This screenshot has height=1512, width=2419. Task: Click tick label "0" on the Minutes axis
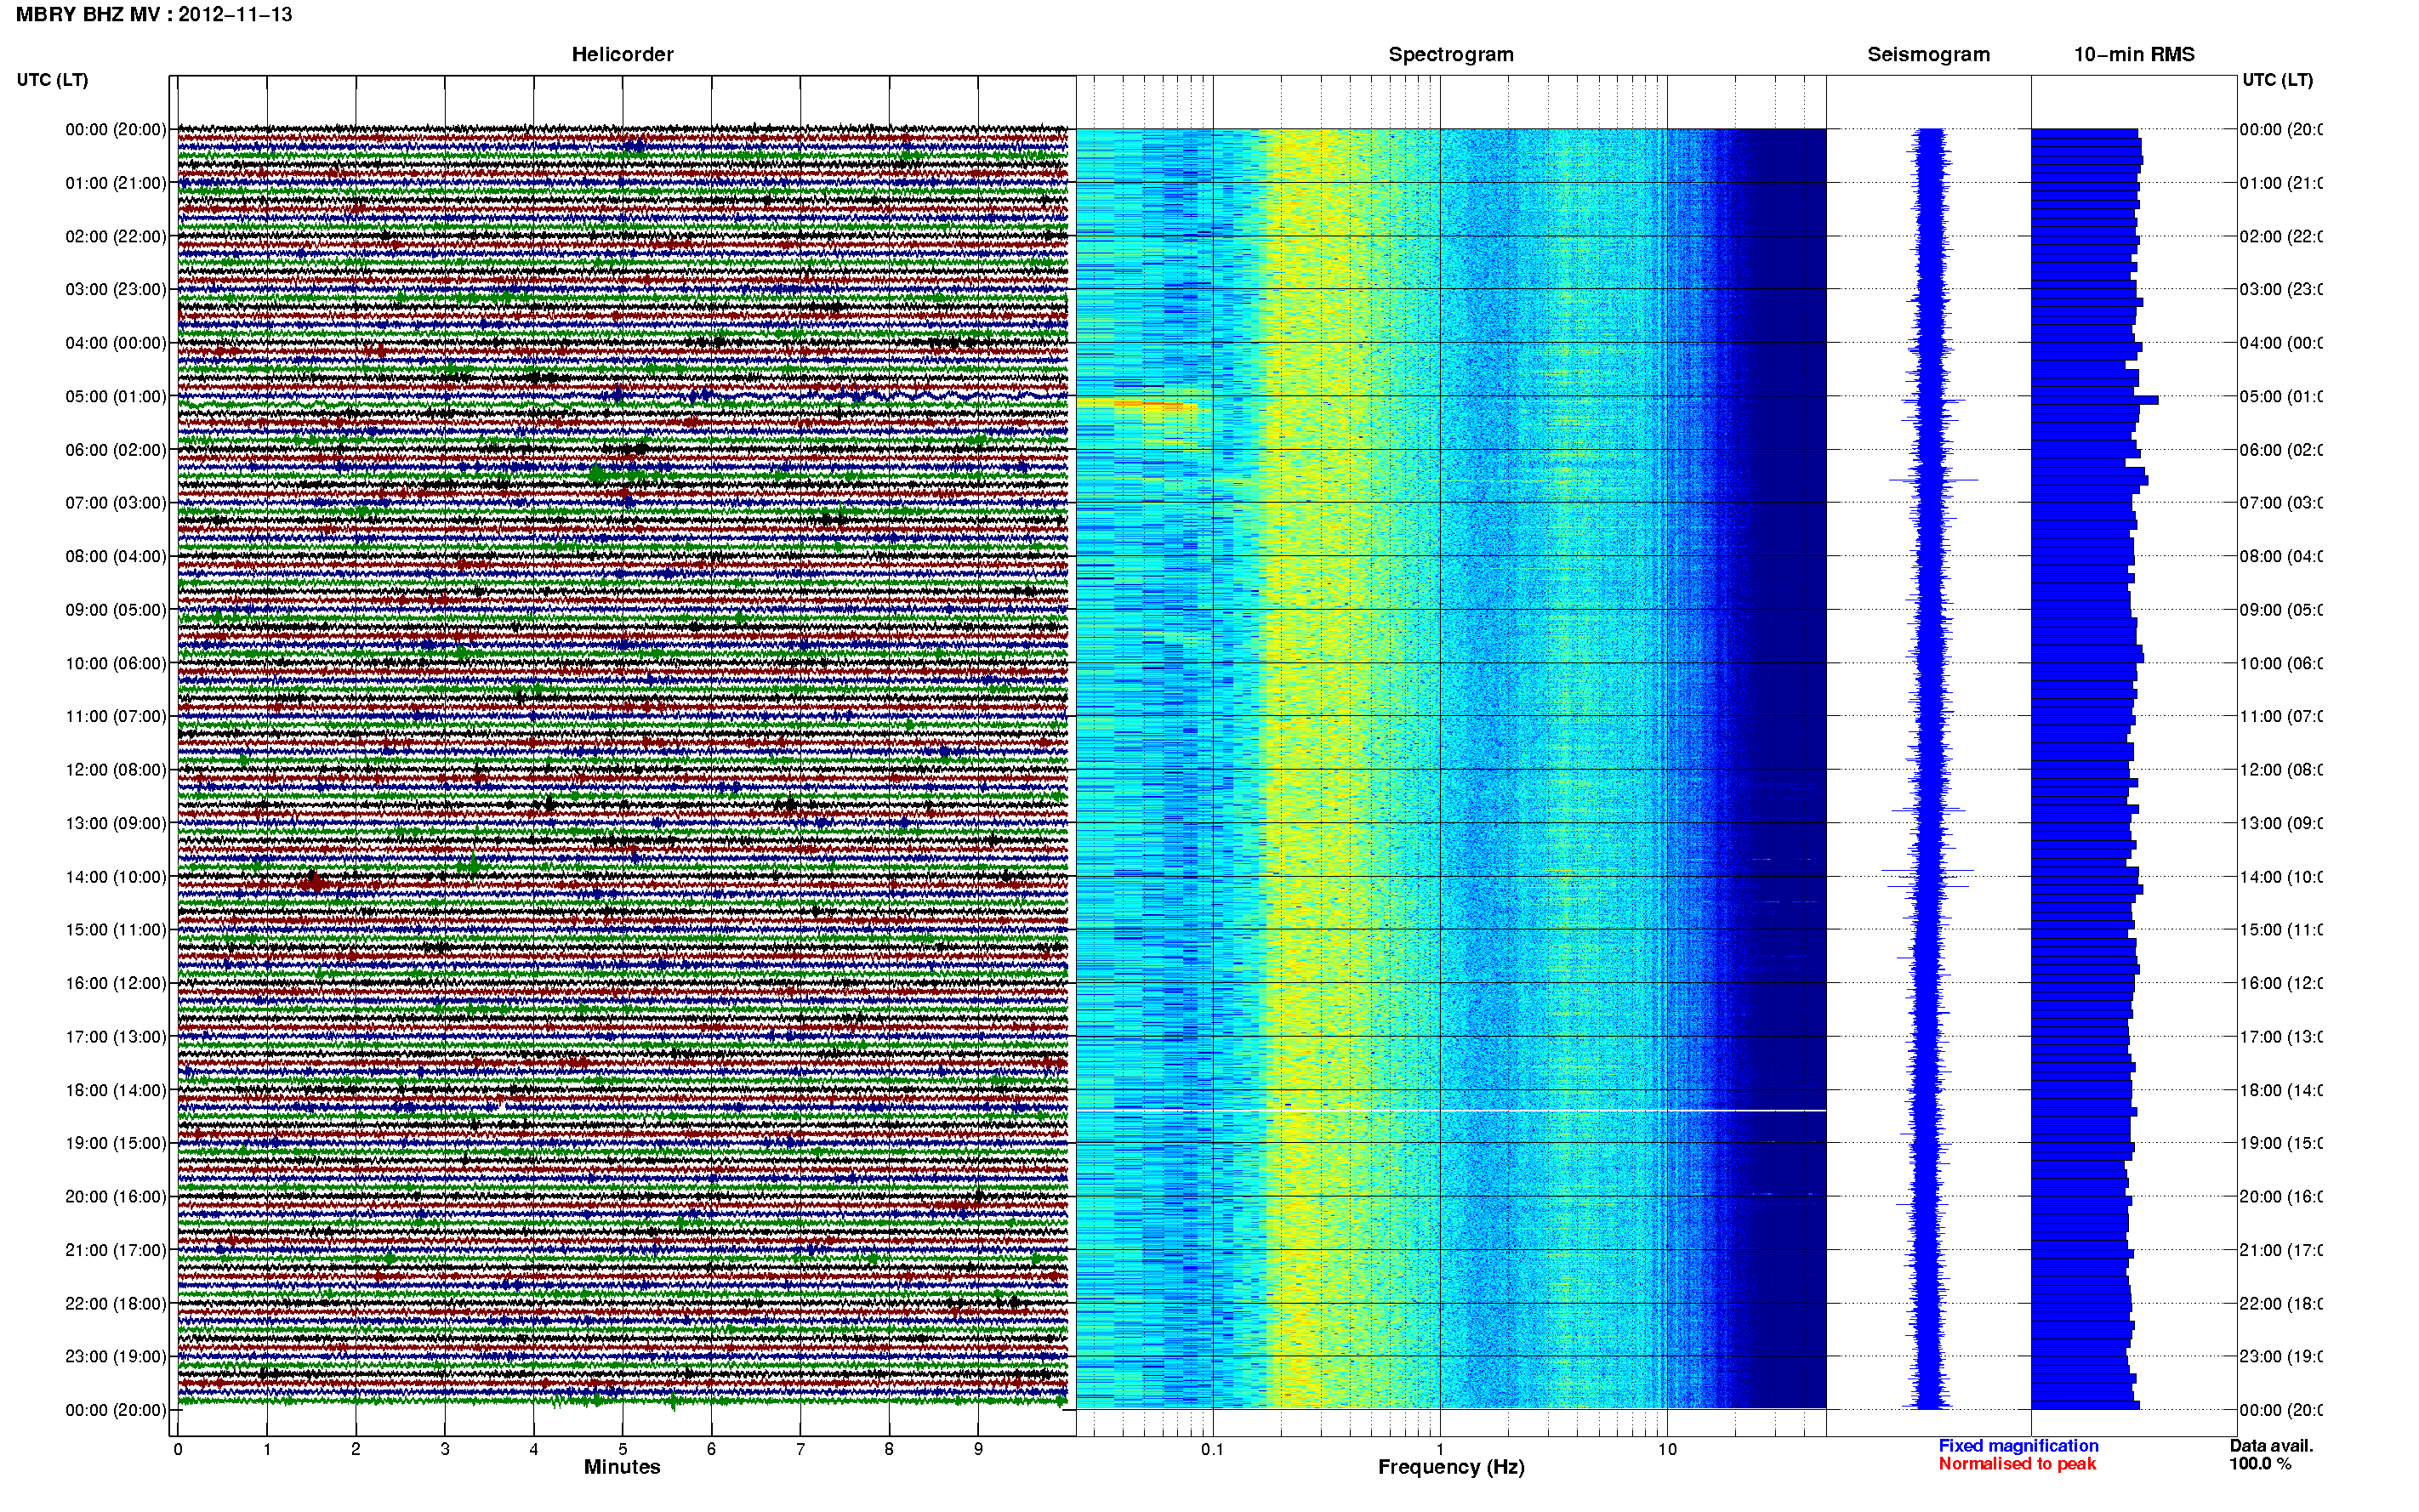pyautogui.click(x=178, y=1449)
